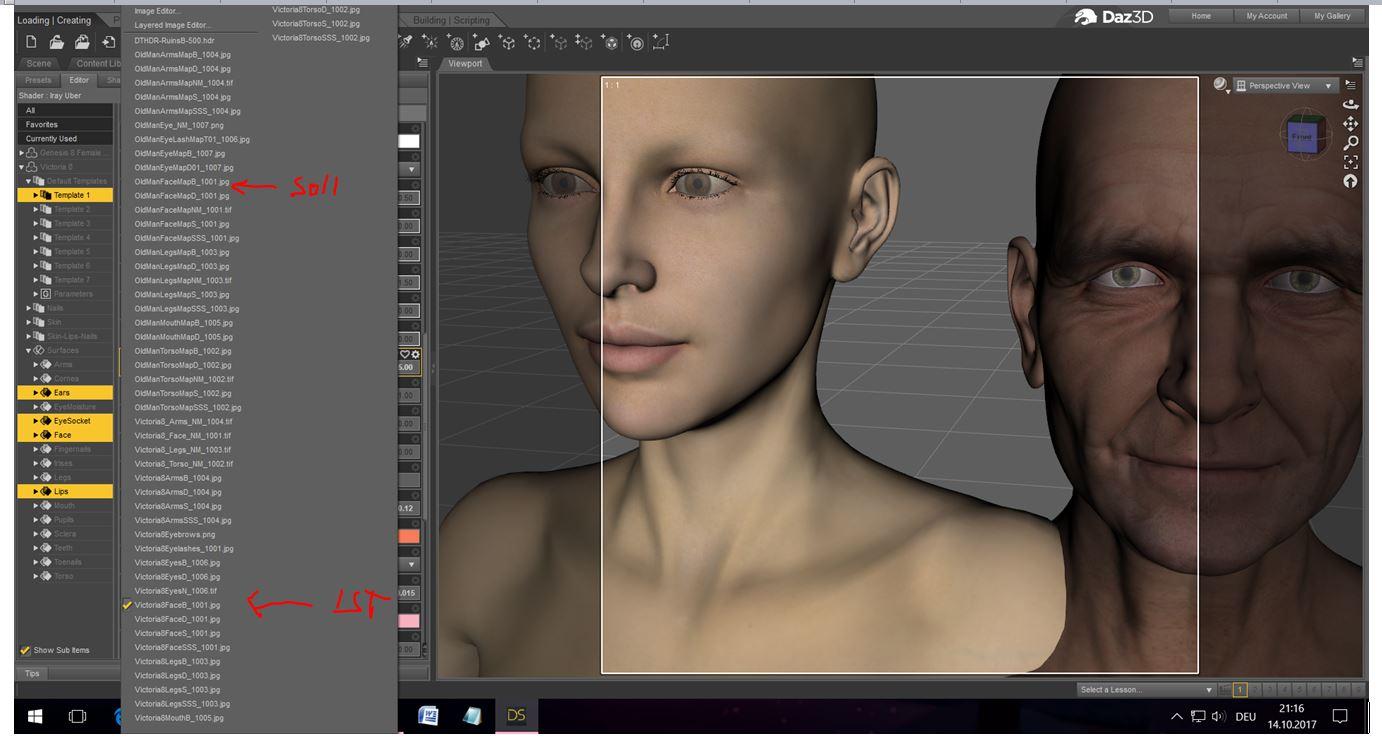This screenshot has height=743, width=1382.
Task: Expand the Template 1 tree item
Action: (36, 195)
